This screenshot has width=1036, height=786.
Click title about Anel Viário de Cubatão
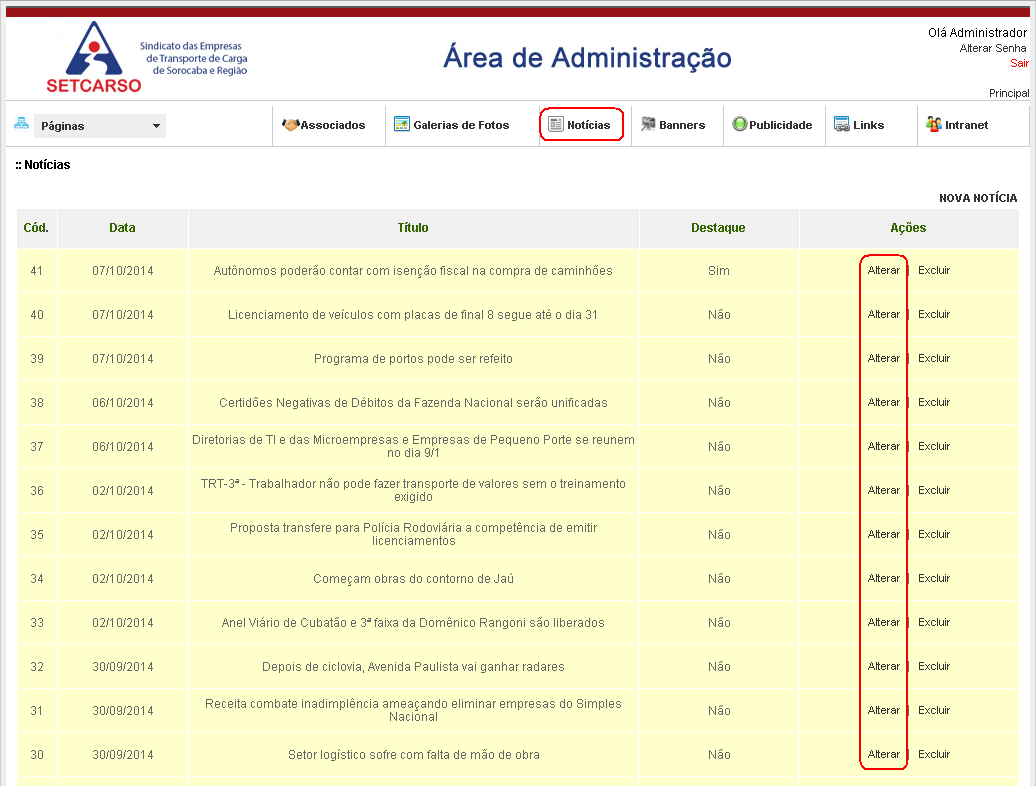click(x=413, y=623)
